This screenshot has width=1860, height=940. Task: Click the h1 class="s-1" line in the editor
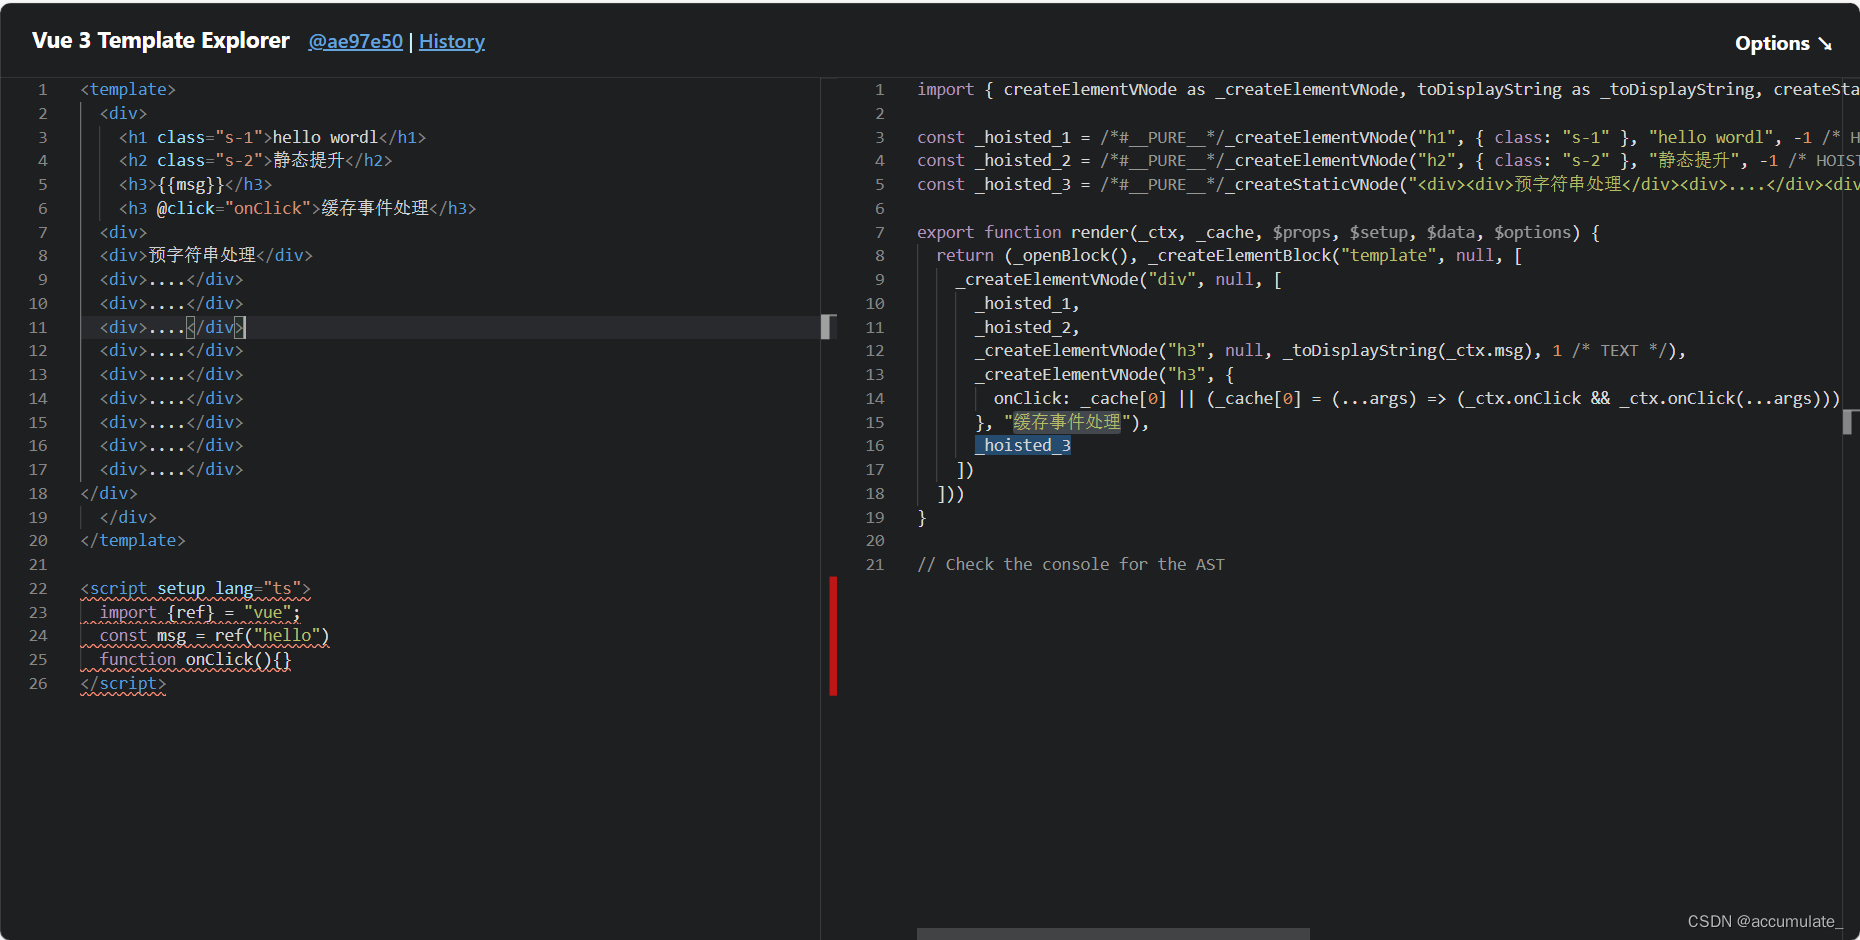click(273, 137)
